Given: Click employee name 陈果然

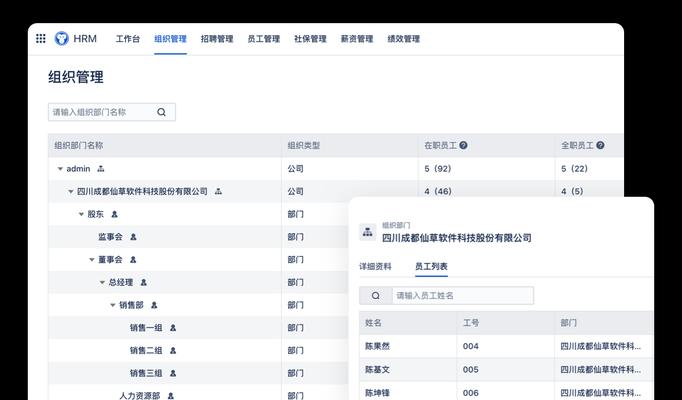Looking at the screenshot, I should (378, 347).
